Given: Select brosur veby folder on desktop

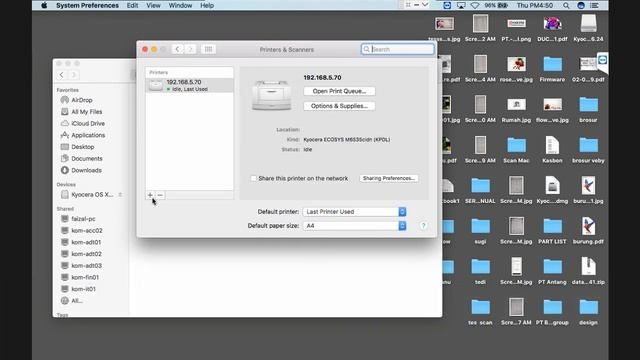Looking at the screenshot, I should coord(588,150).
